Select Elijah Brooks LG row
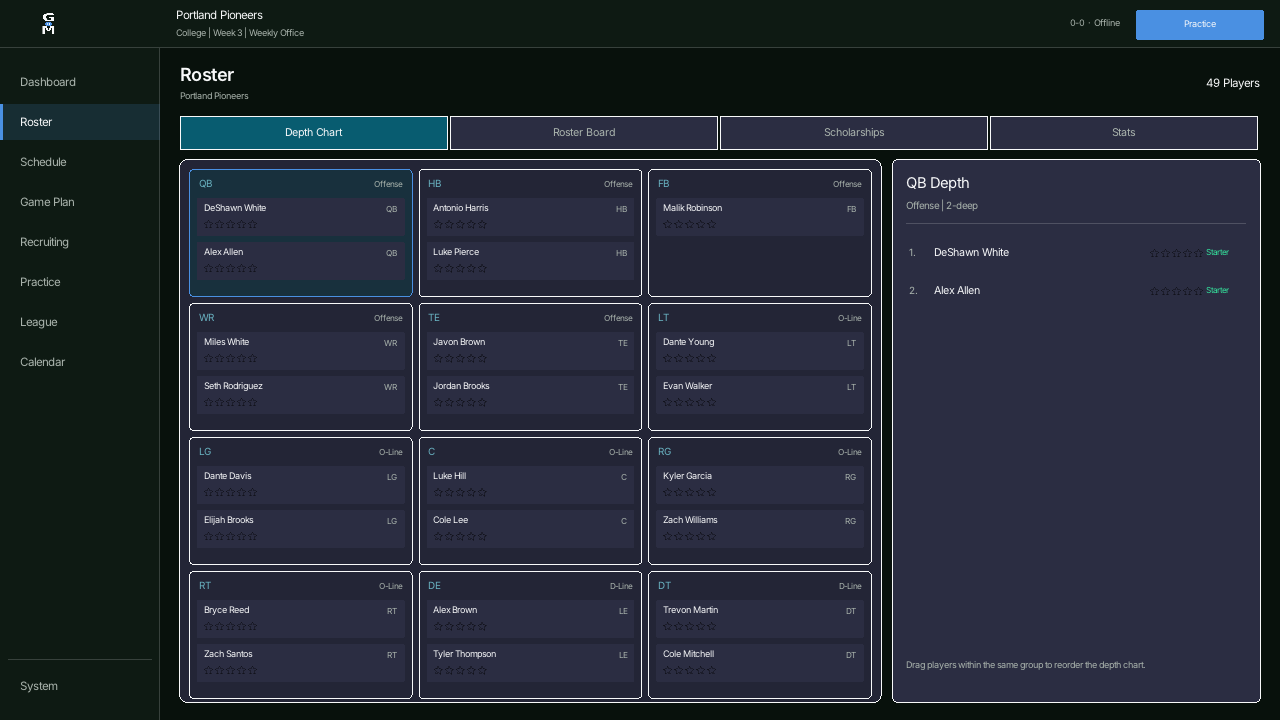1280x720 pixels. 301,529
